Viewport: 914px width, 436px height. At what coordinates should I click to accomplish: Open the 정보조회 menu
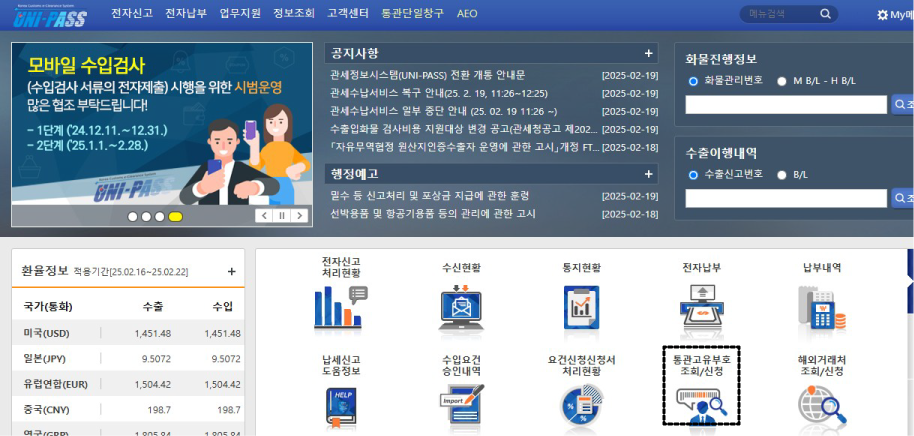click(x=294, y=13)
